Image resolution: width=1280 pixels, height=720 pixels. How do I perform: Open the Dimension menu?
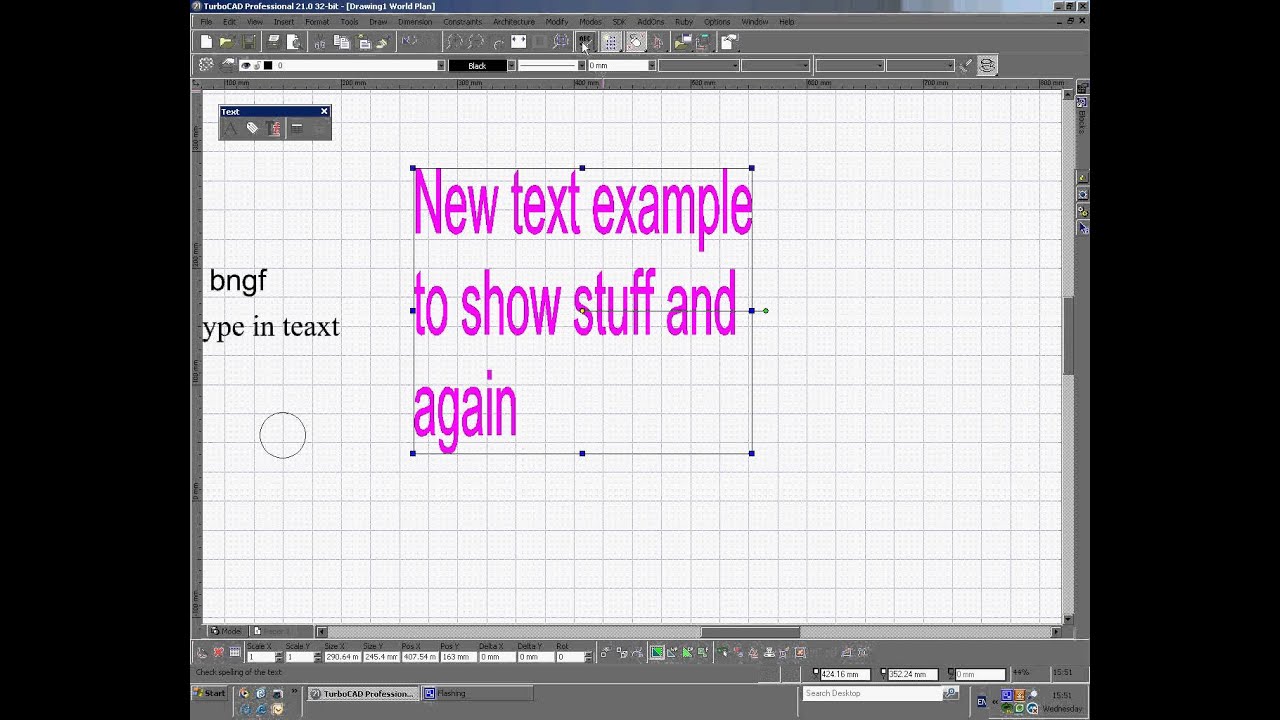tap(415, 21)
